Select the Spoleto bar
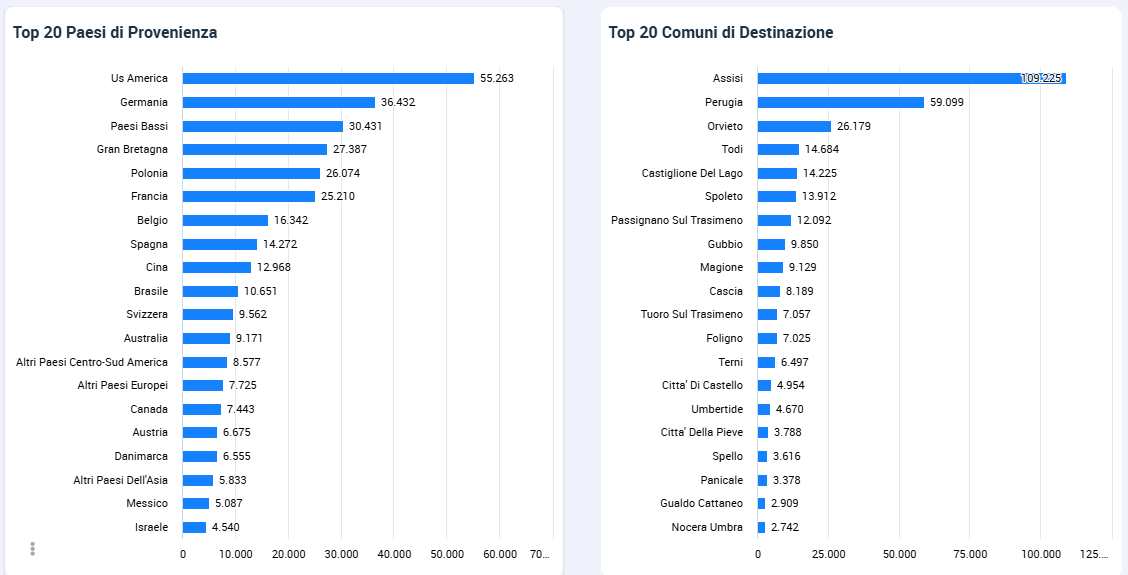This screenshot has height=575, width=1128. coord(777,196)
